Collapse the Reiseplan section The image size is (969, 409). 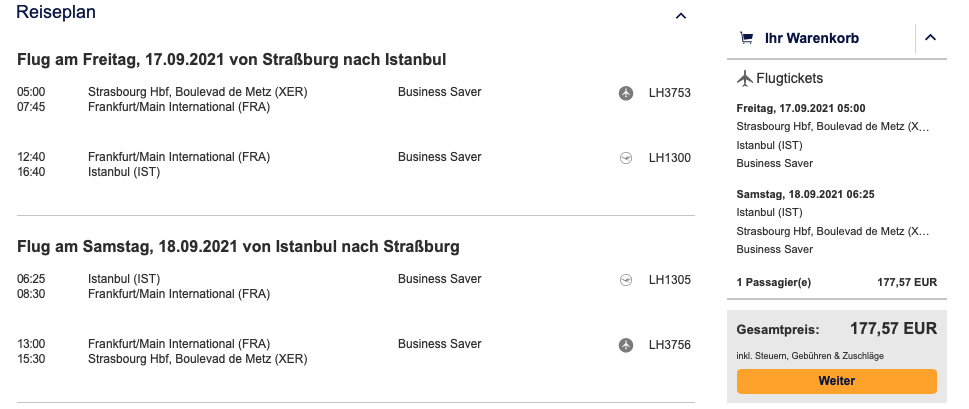pos(681,16)
